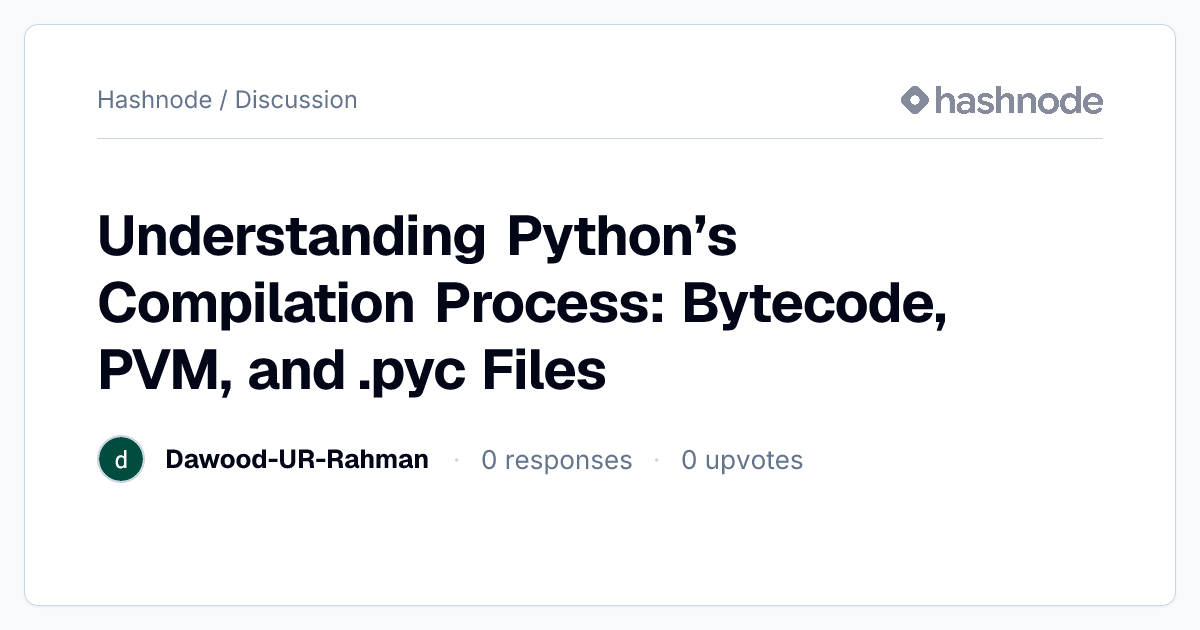Viewport: 1200px width, 630px height.
Task: Select the word PVM in the title
Action: pos(166,372)
